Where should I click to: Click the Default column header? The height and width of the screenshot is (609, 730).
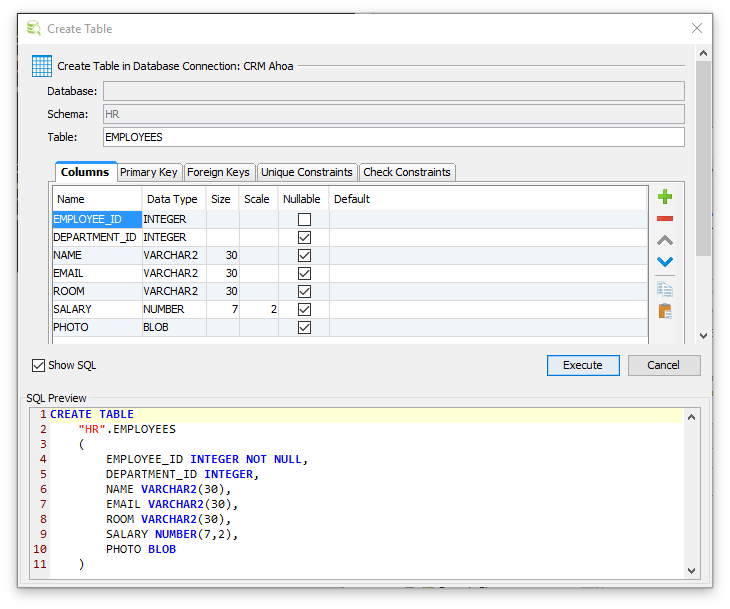point(488,199)
